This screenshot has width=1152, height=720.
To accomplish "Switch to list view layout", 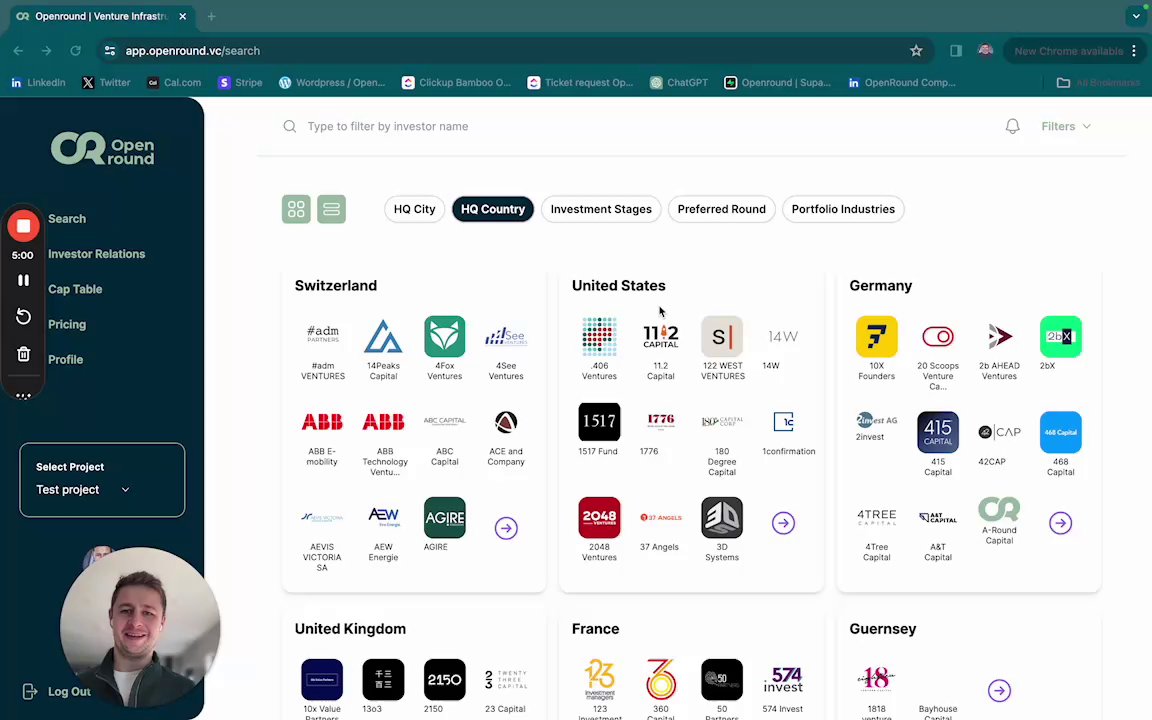I will 331,209.
